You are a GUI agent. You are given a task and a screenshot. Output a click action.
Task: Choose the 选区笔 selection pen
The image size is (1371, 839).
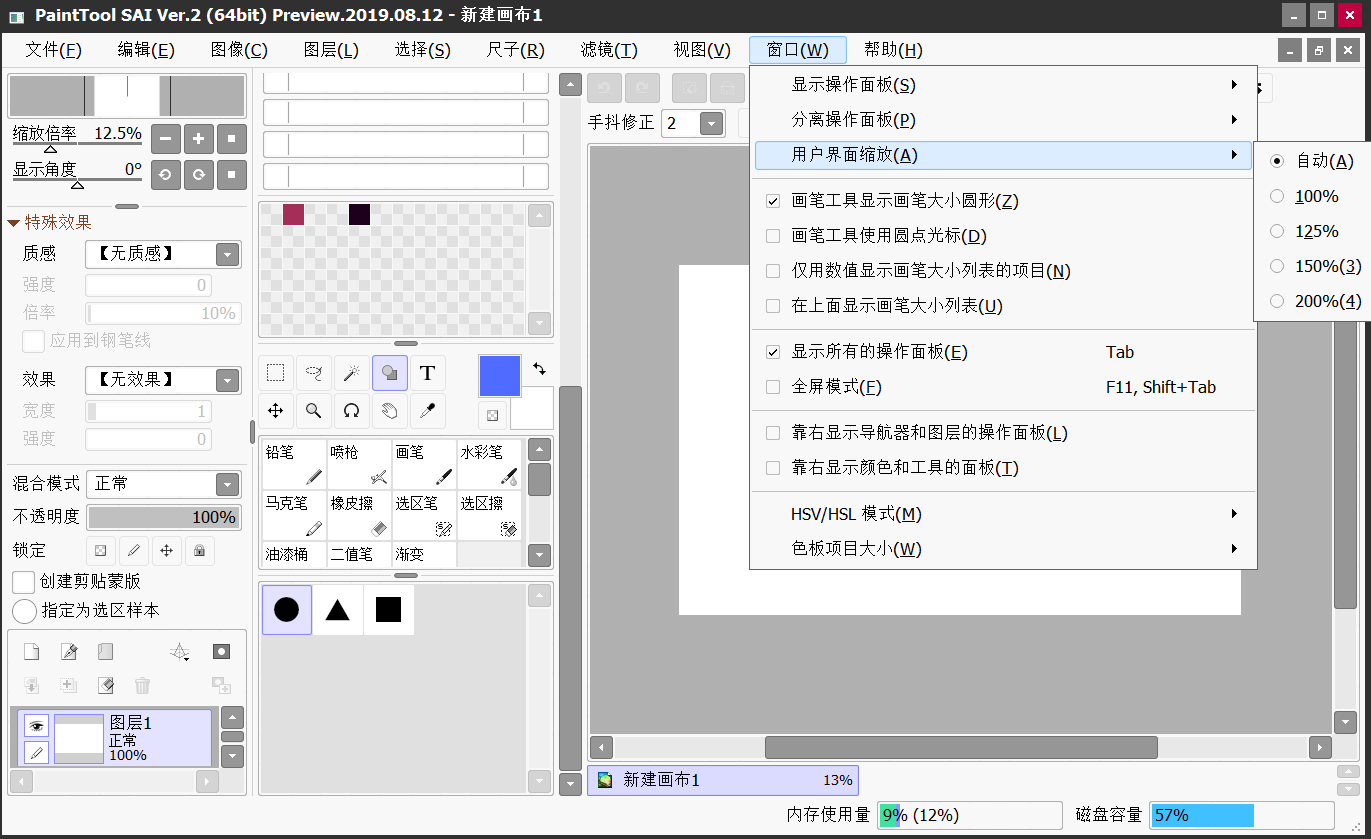point(424,516)
